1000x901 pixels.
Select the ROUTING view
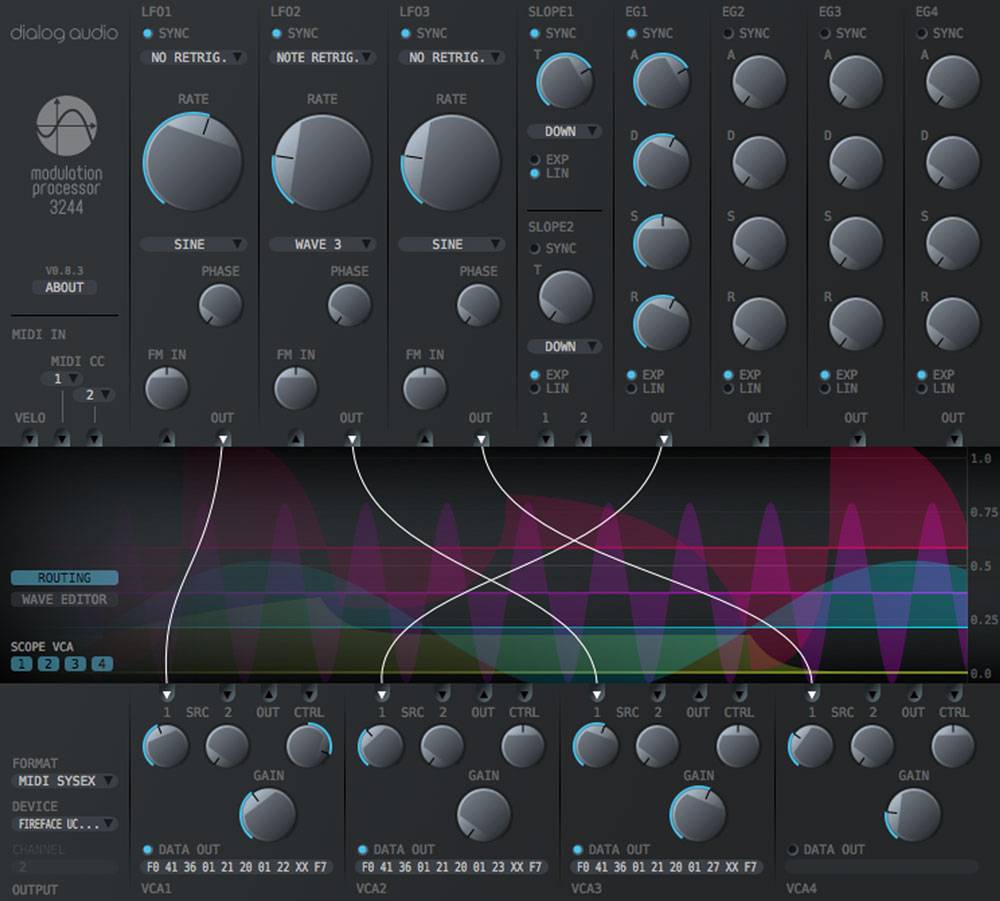coord(64,577)
